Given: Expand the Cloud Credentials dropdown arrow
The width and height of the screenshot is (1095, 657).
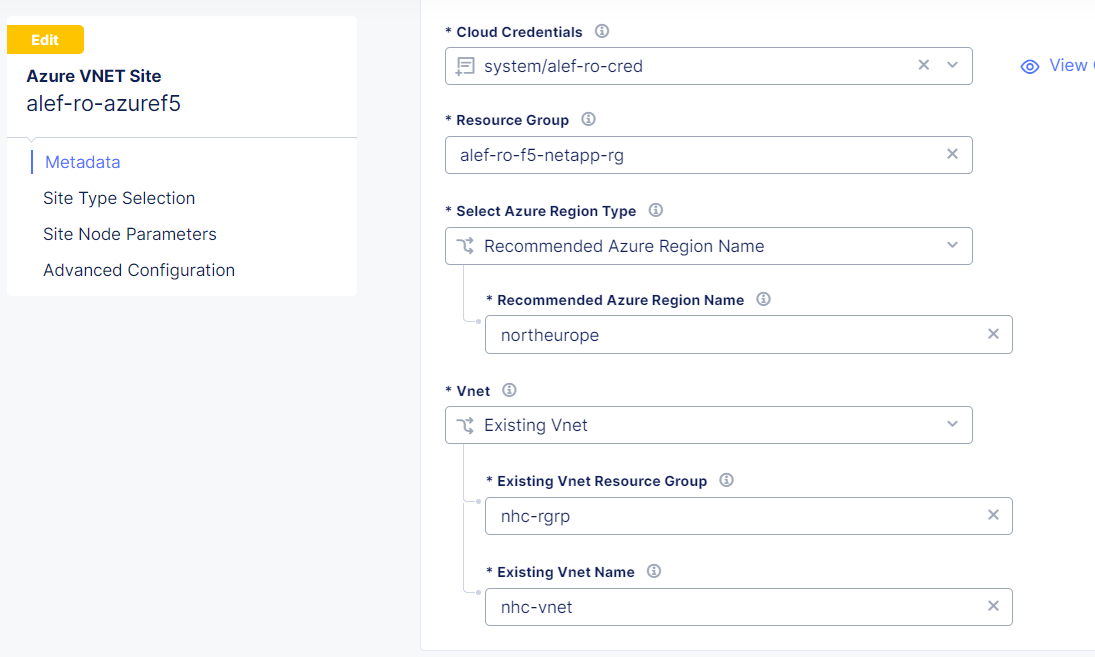Looking at the screenshot, I should 952,65.
